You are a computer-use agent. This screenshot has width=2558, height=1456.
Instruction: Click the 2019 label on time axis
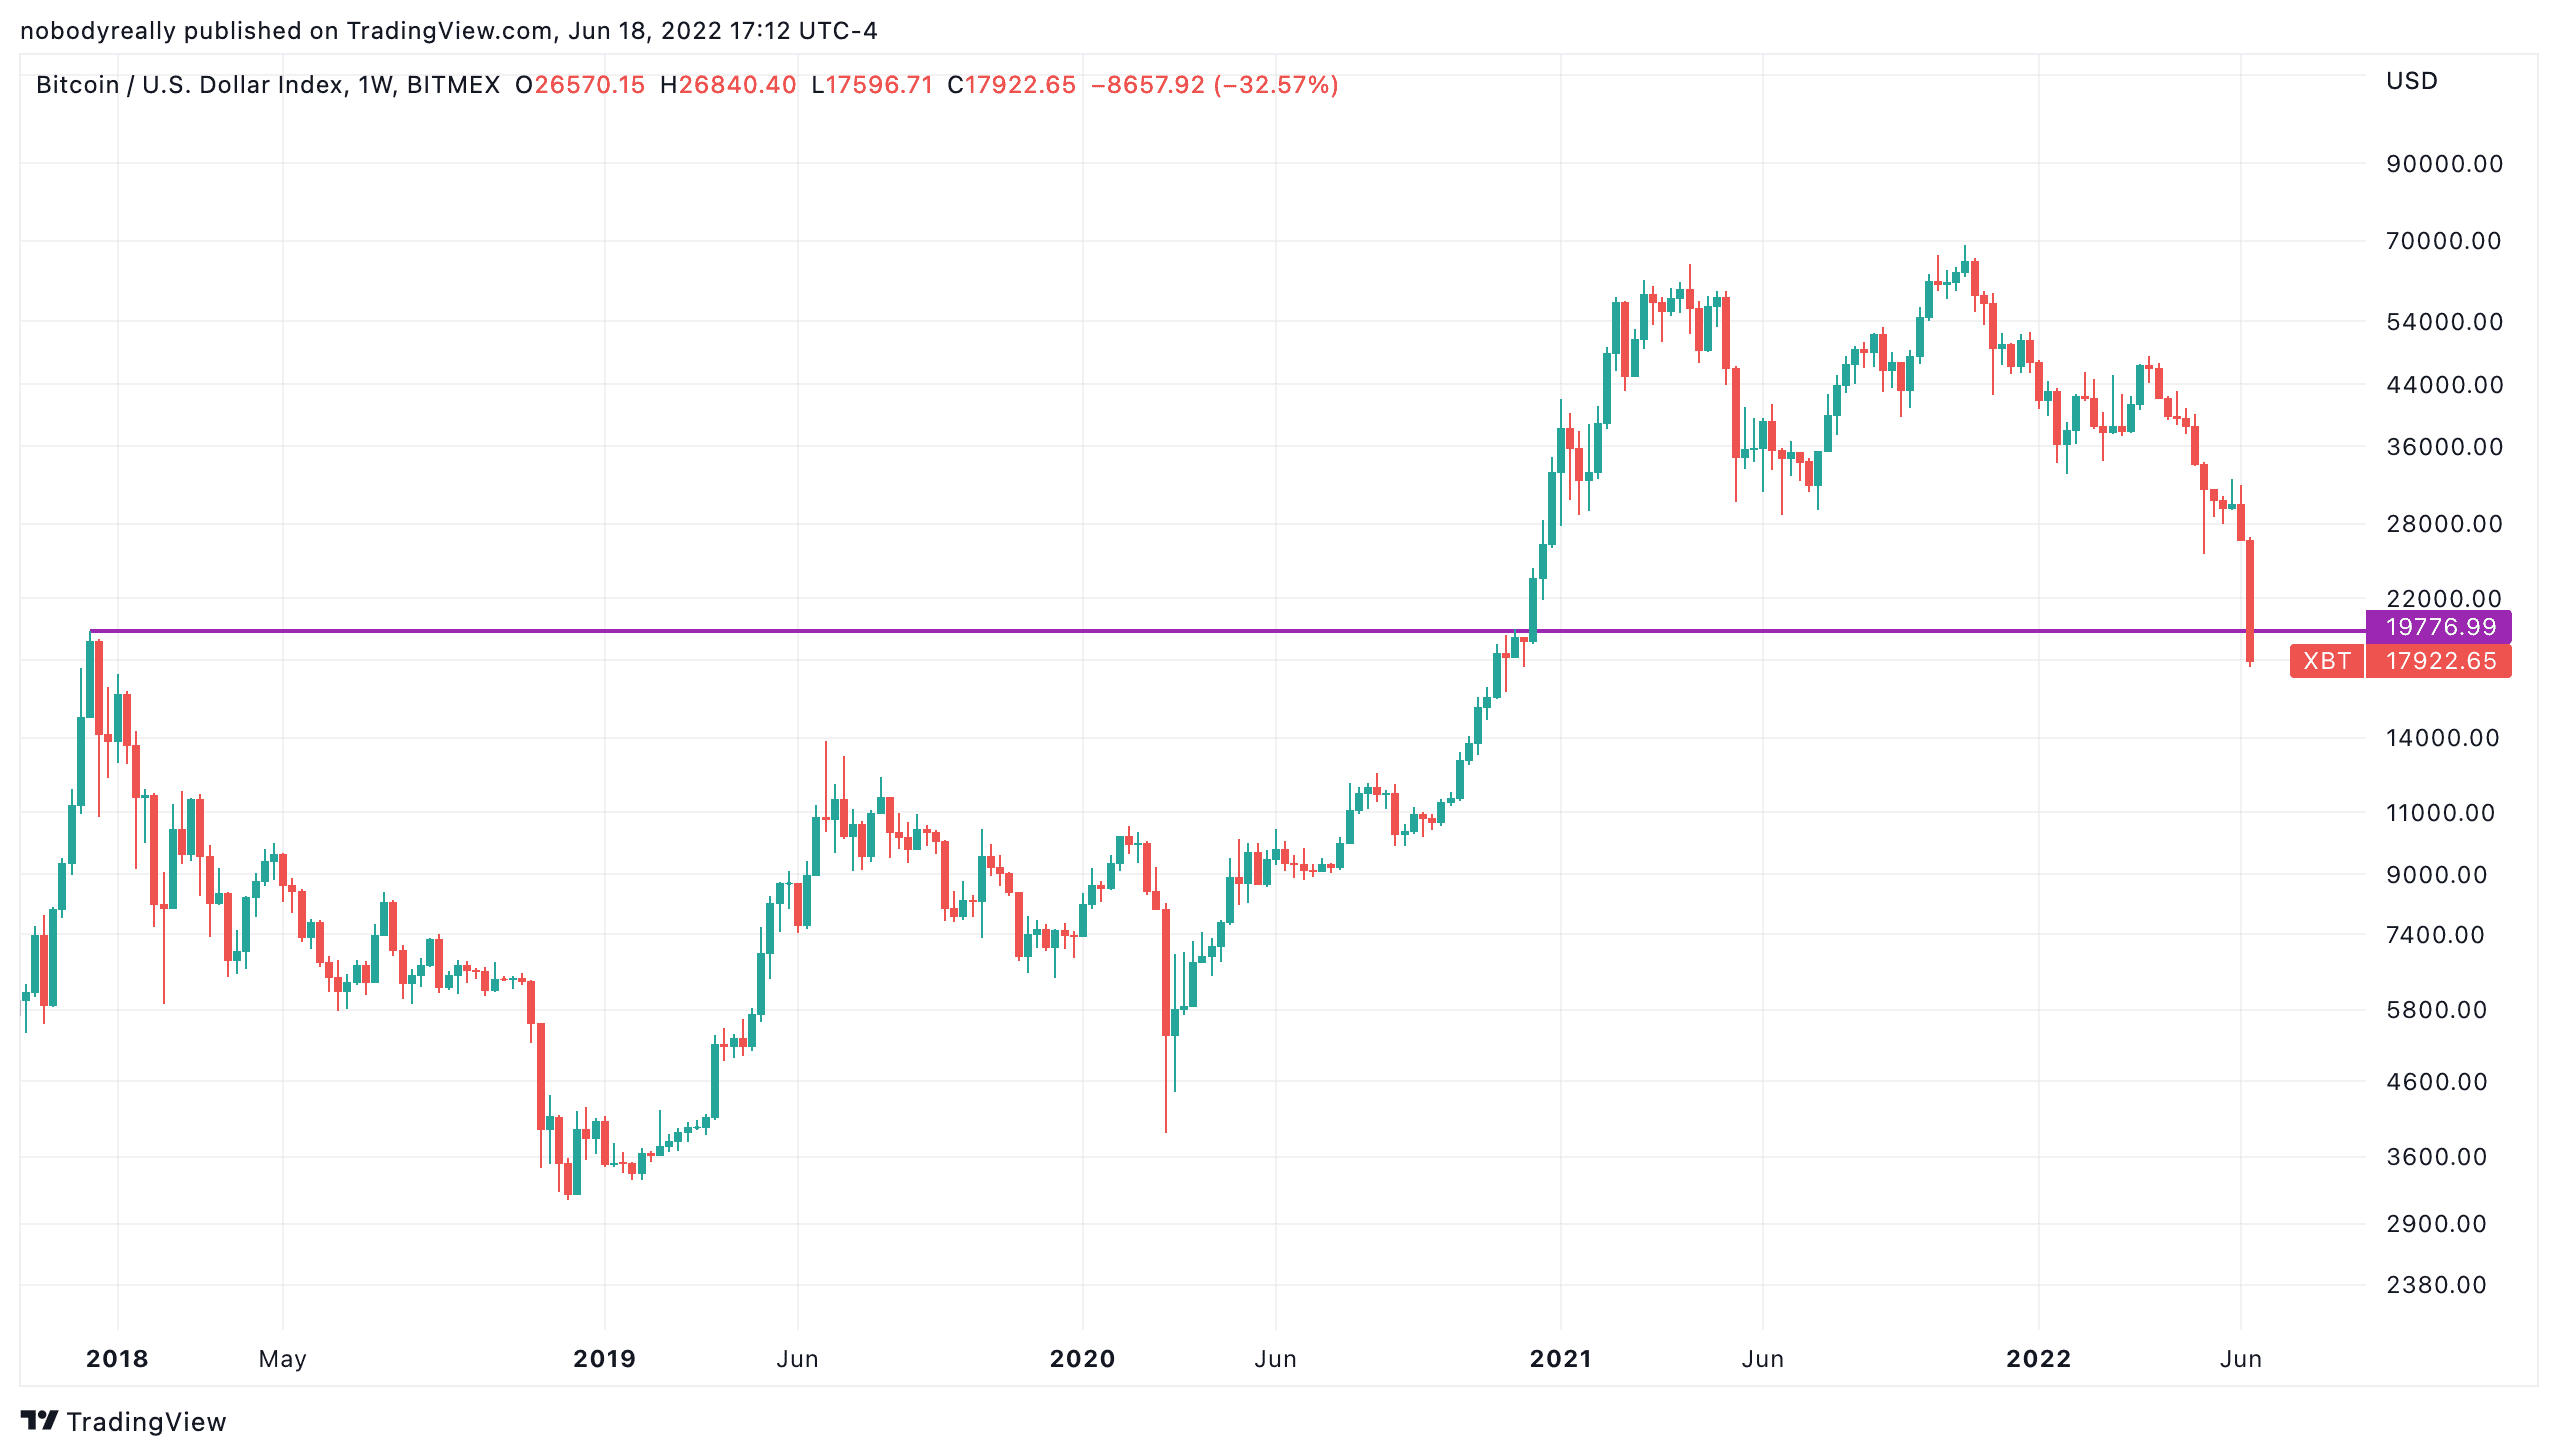coord(604,1359)
